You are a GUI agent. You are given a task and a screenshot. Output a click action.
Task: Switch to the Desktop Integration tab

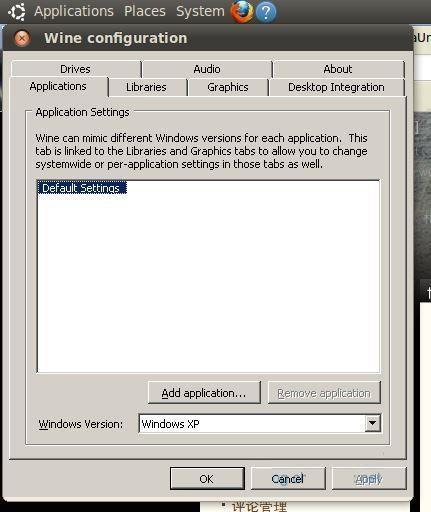tap(336, 87)
